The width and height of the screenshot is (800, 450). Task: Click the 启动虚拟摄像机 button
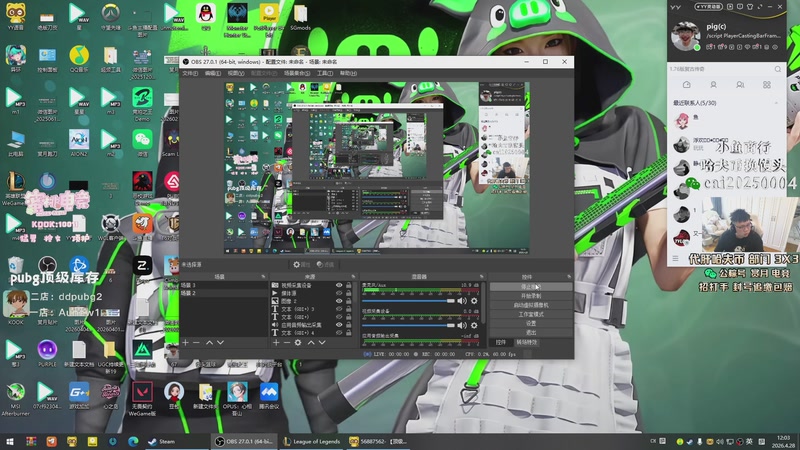tap(531, 305)
